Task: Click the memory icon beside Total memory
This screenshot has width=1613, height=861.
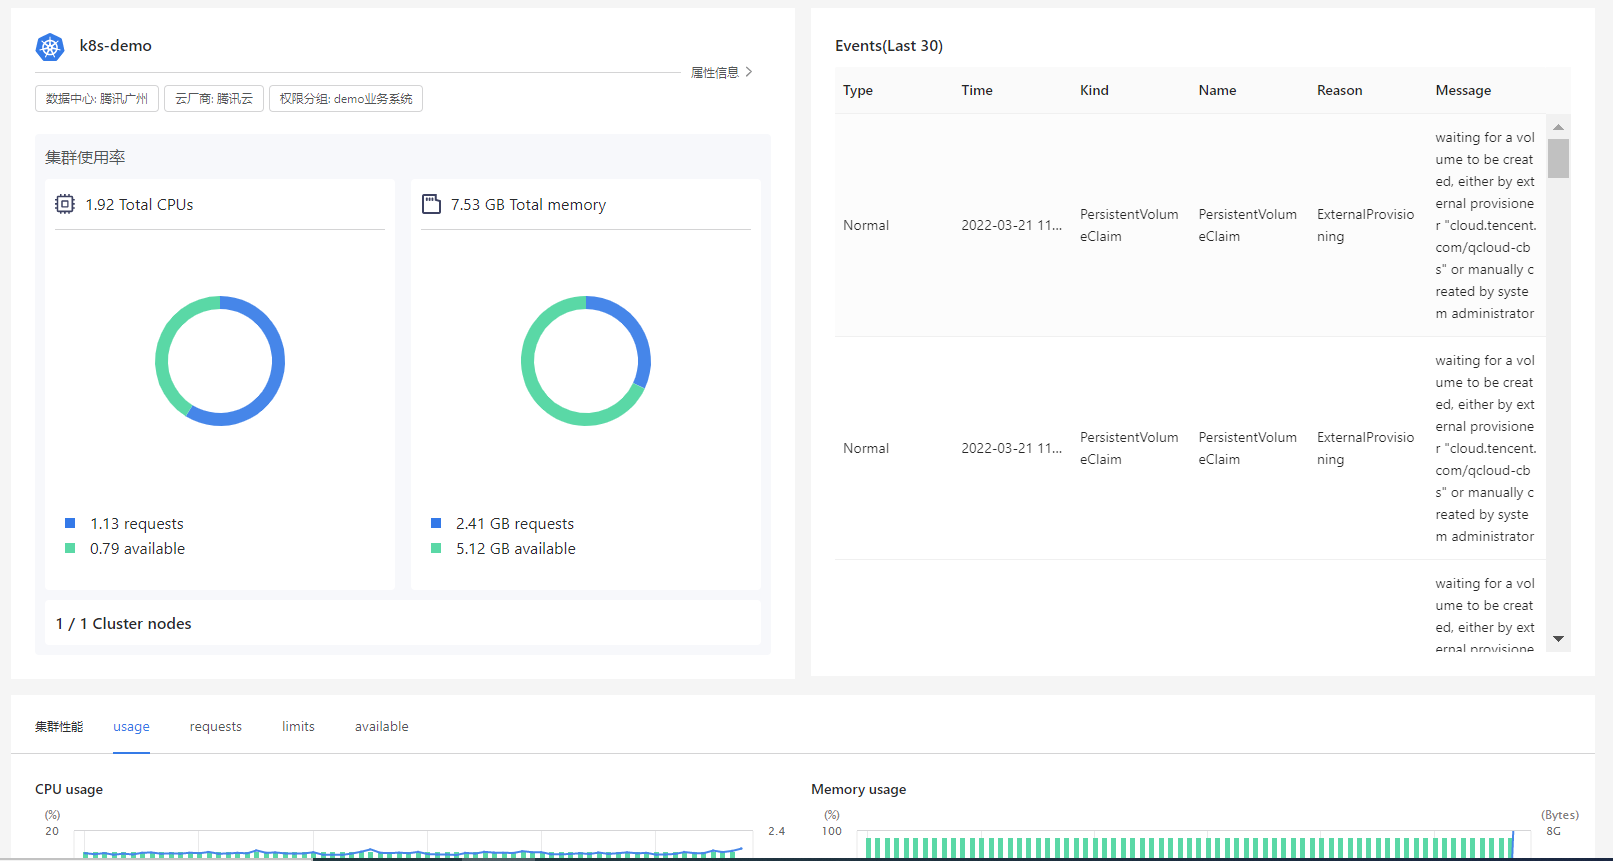Action: coord(431,204)
